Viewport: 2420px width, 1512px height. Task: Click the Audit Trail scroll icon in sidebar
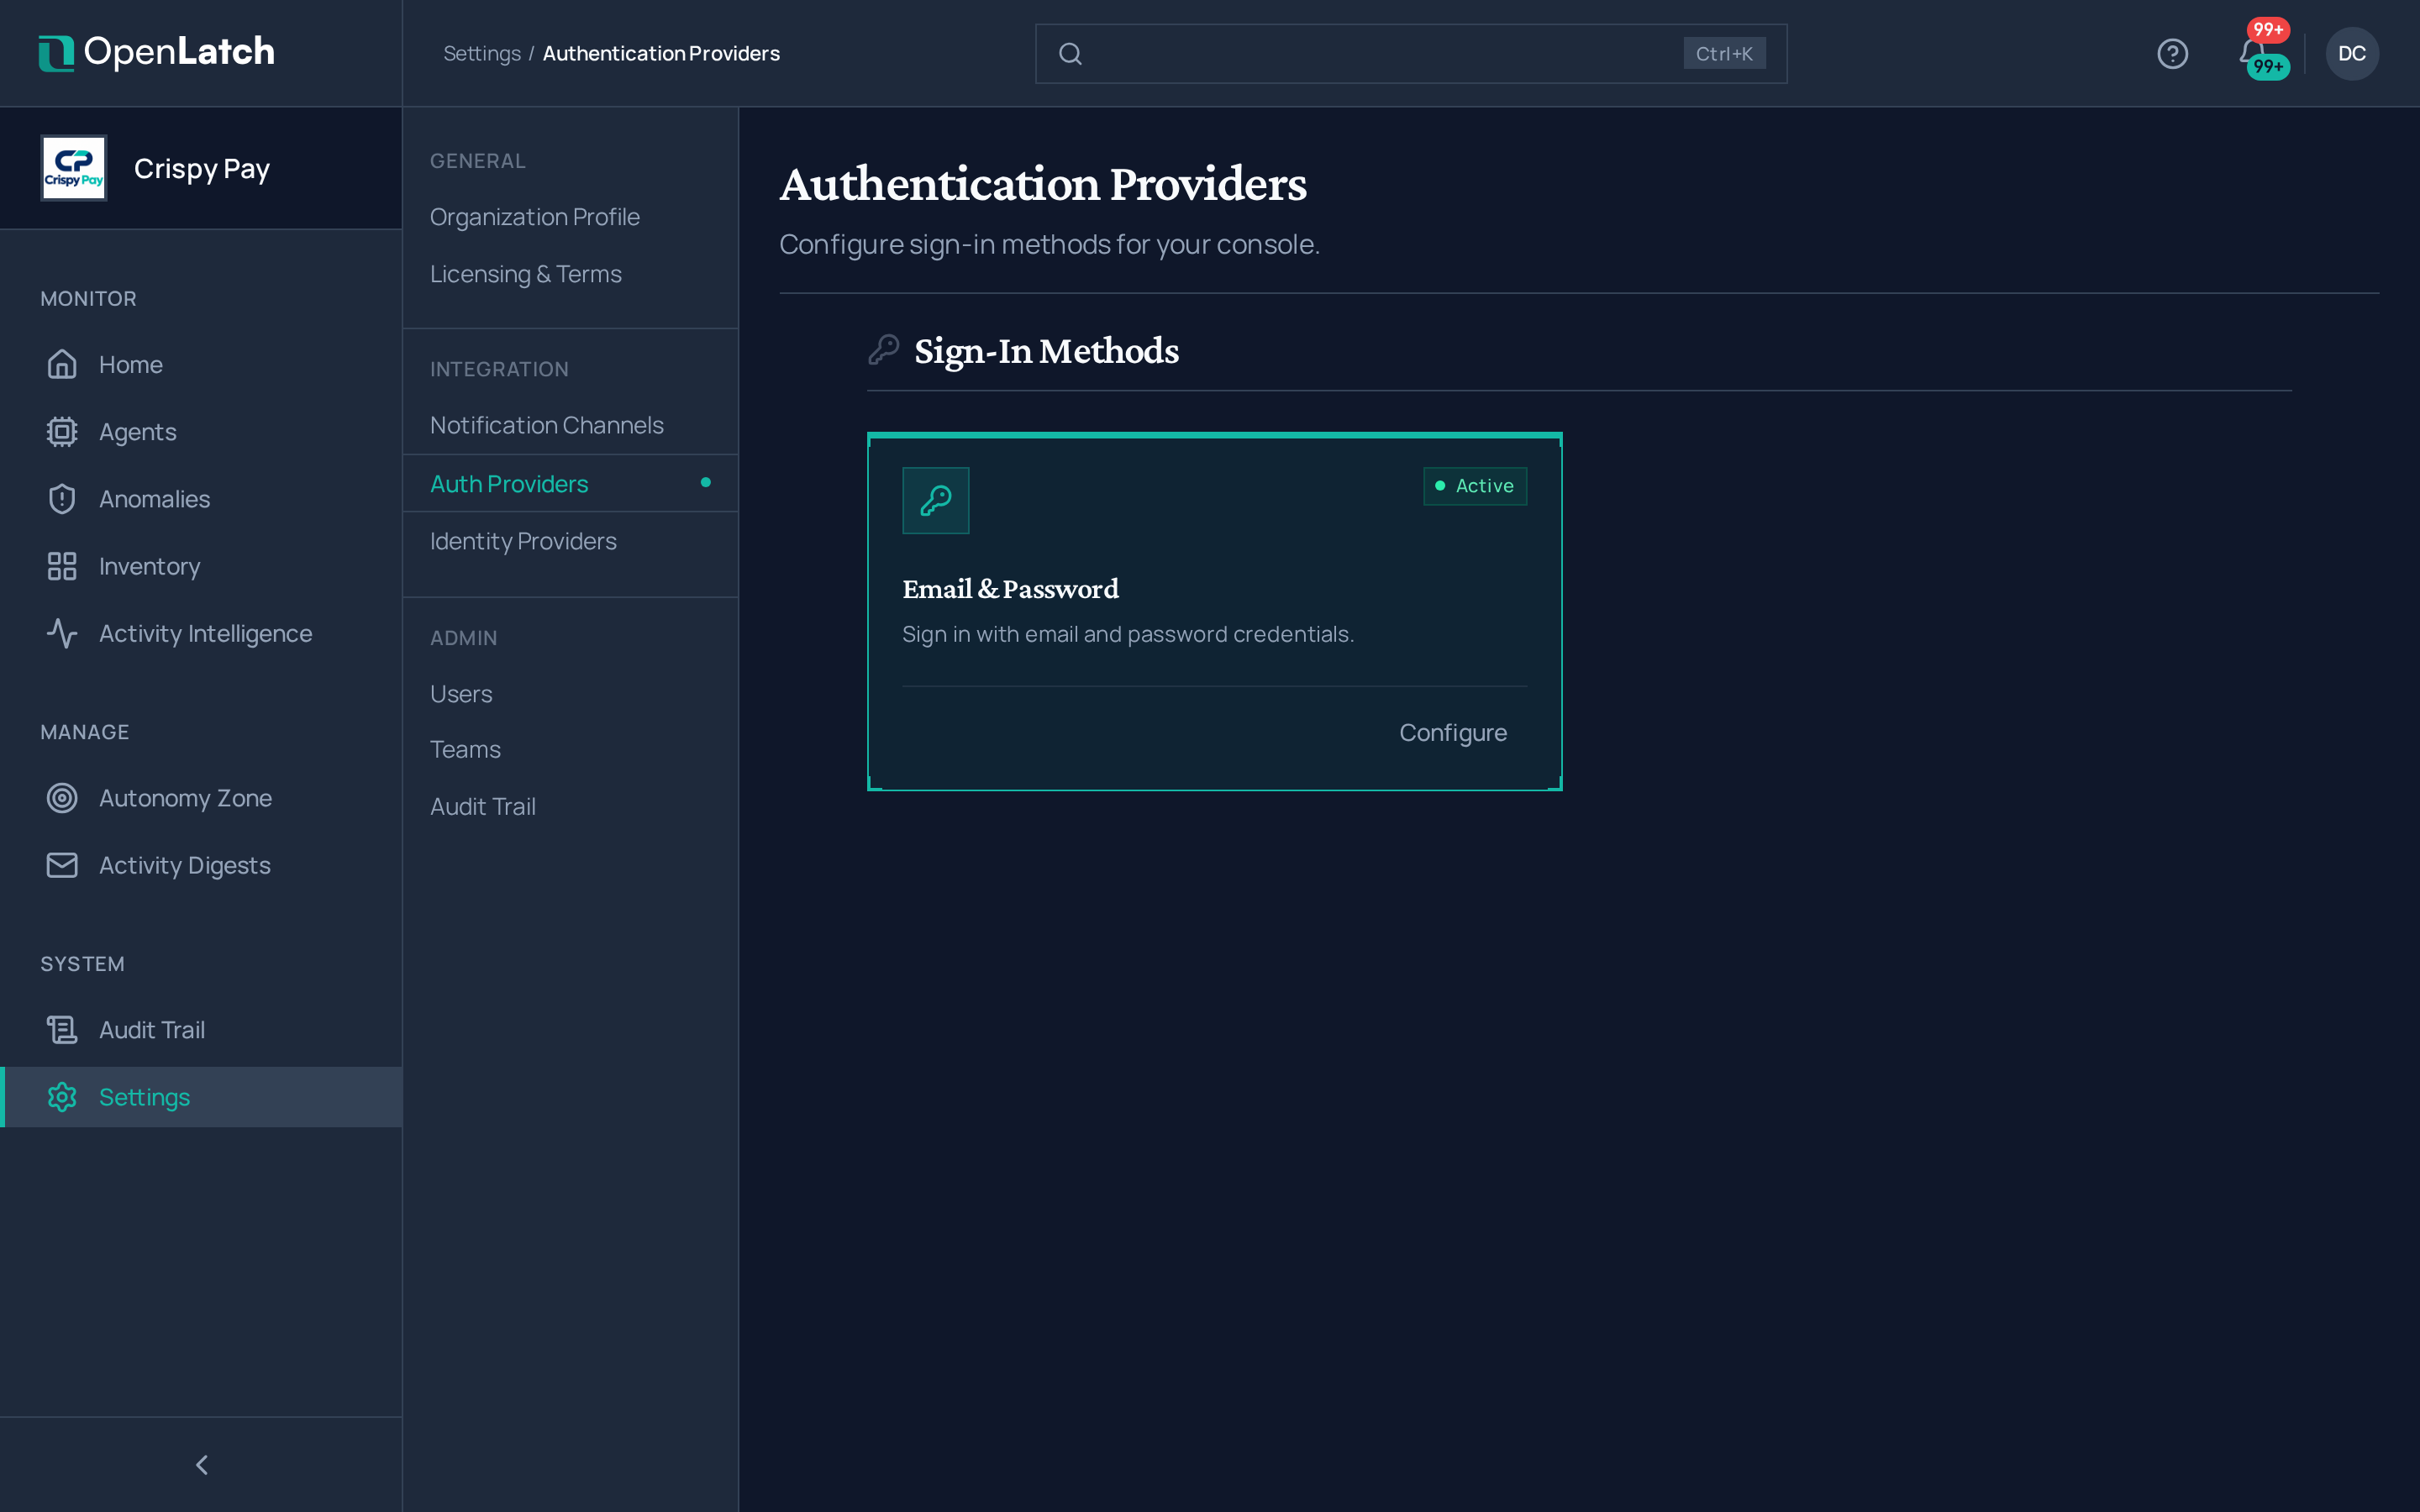(x=62, y=1030)
